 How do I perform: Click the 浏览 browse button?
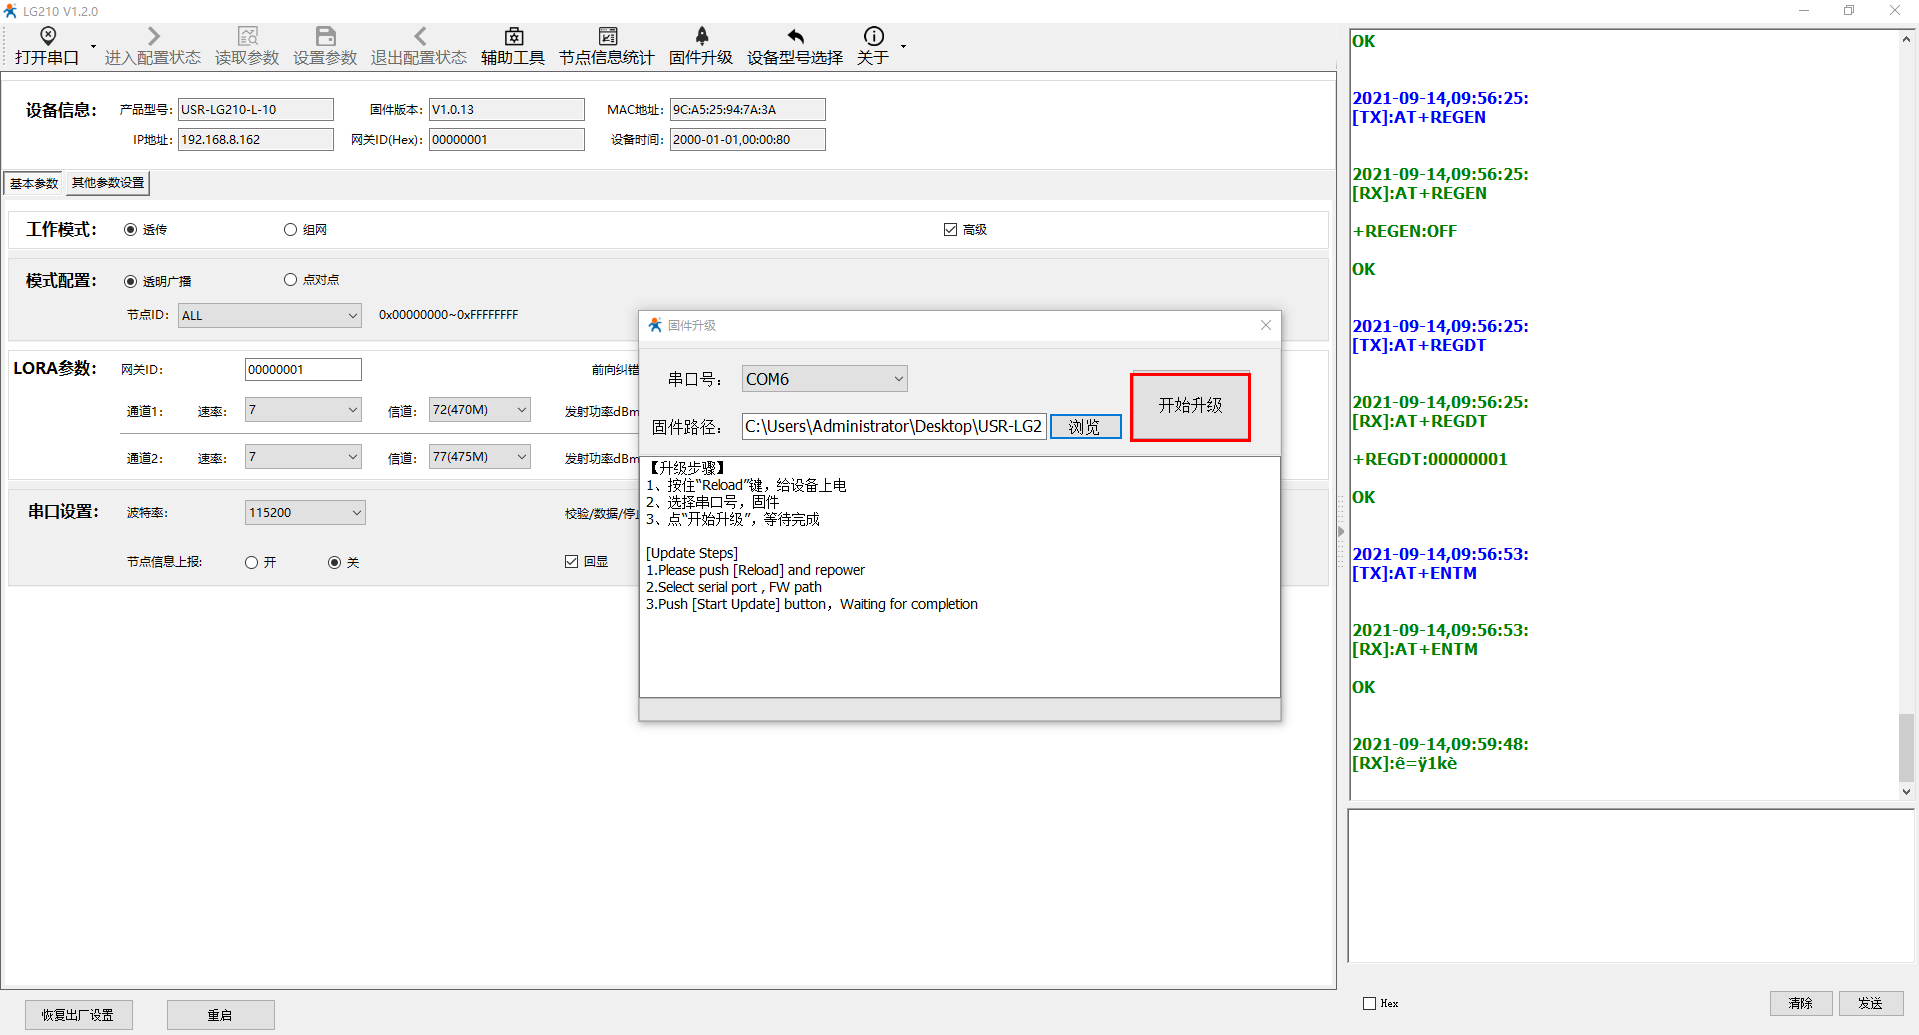[1085, 427]
